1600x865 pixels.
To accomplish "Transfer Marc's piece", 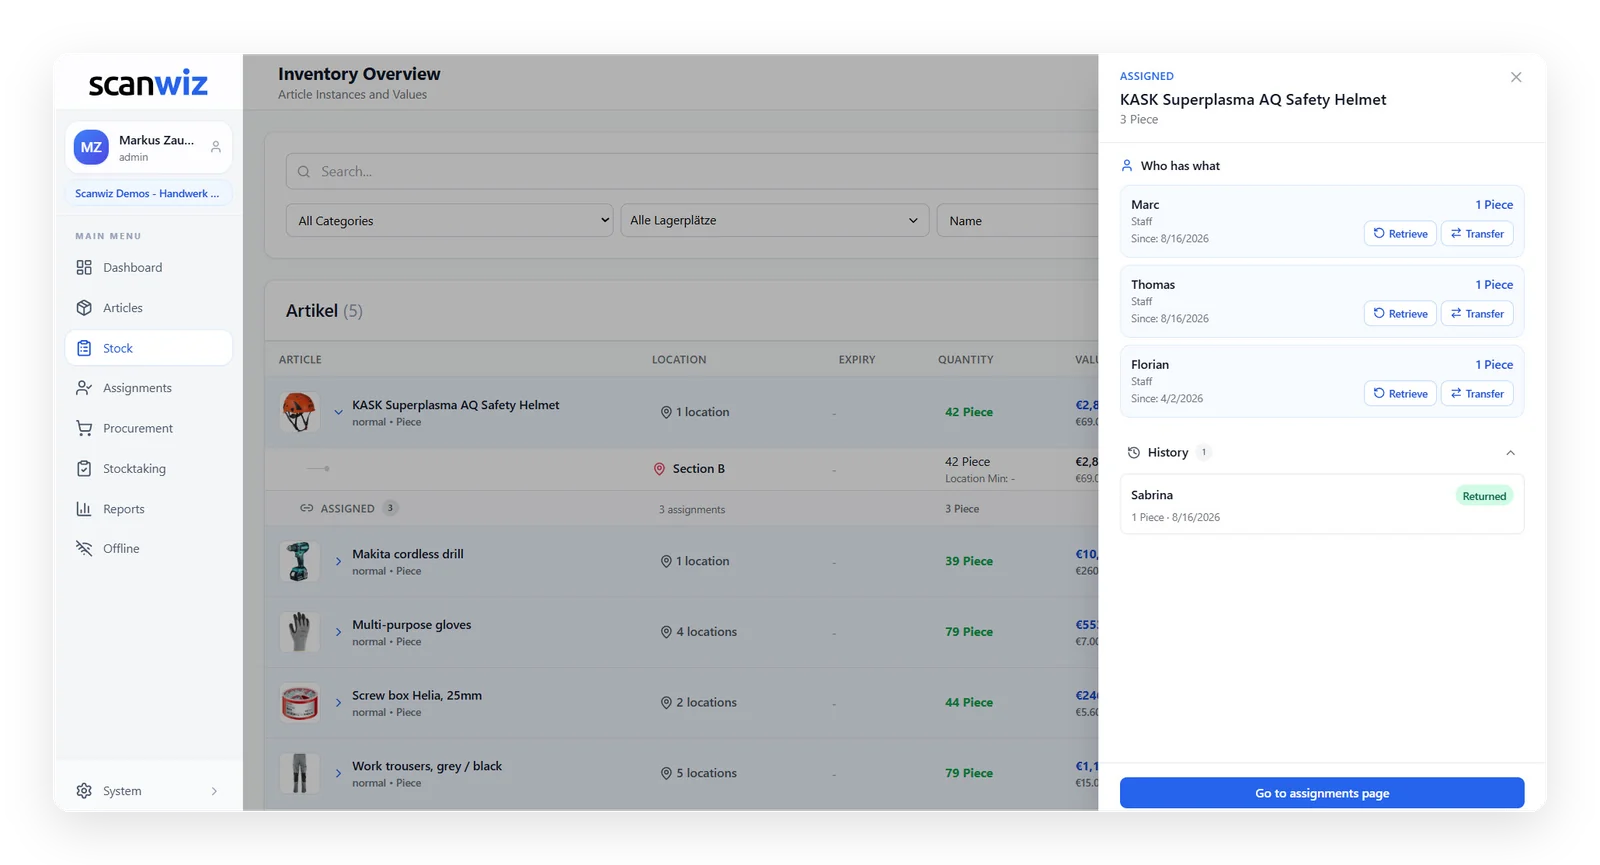I will coord(1477,233).
